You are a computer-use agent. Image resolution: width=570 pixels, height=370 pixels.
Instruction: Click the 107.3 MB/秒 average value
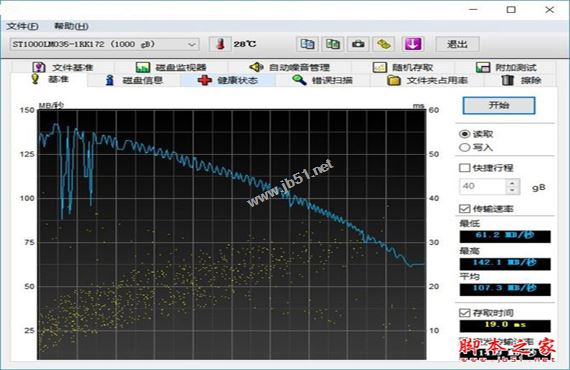[505, 289]
